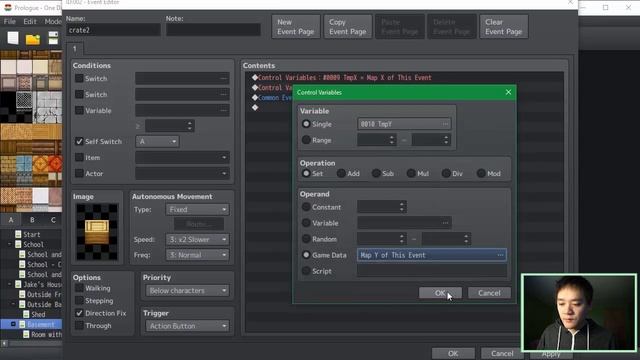This screenshot has height=360, width=640.
Task: Choose the Div operation
Action: pyautogui.click(x=446, y=173)
